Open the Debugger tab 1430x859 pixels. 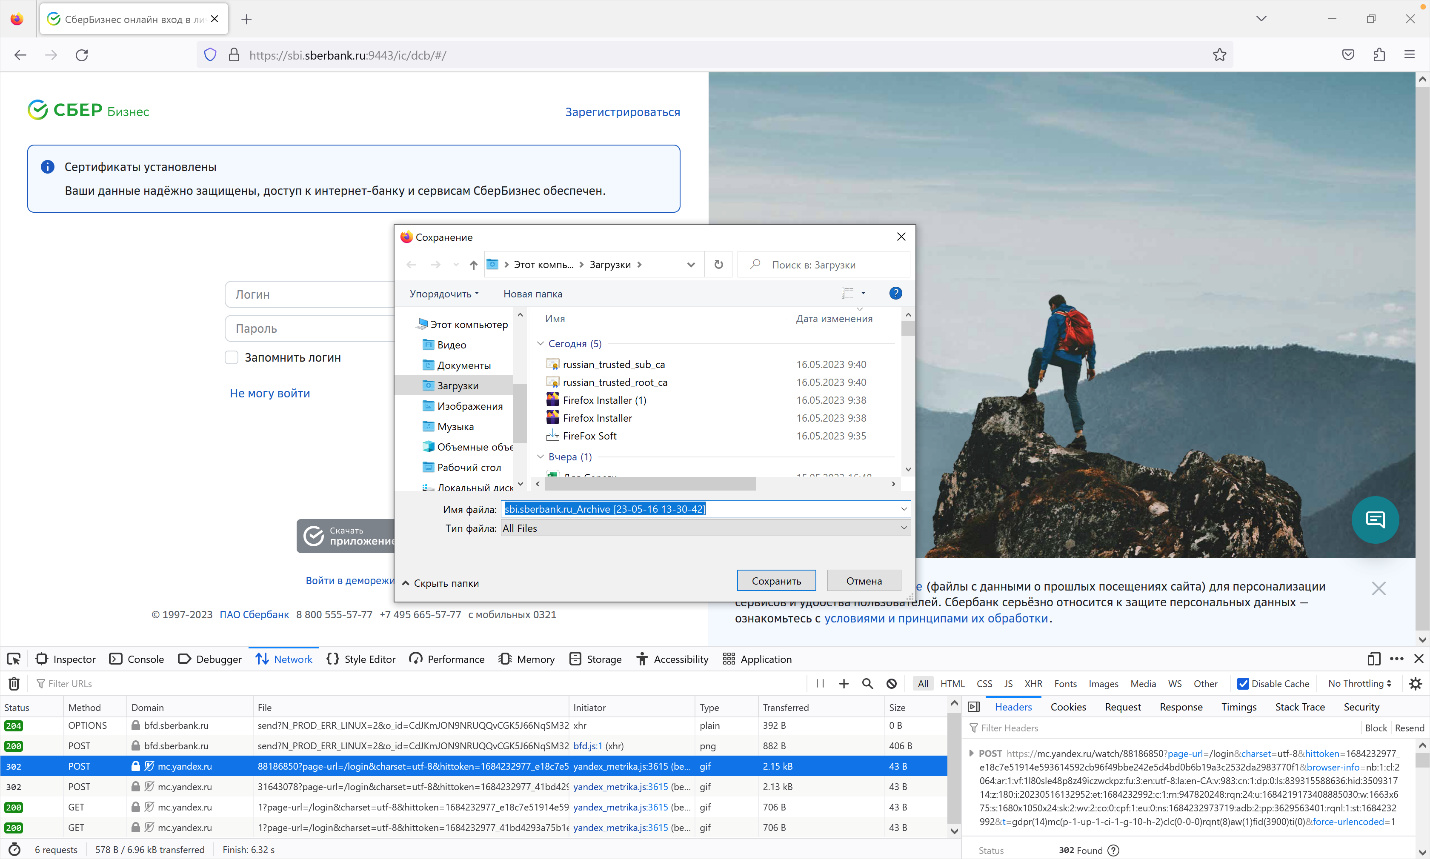[x=210, y=659]
